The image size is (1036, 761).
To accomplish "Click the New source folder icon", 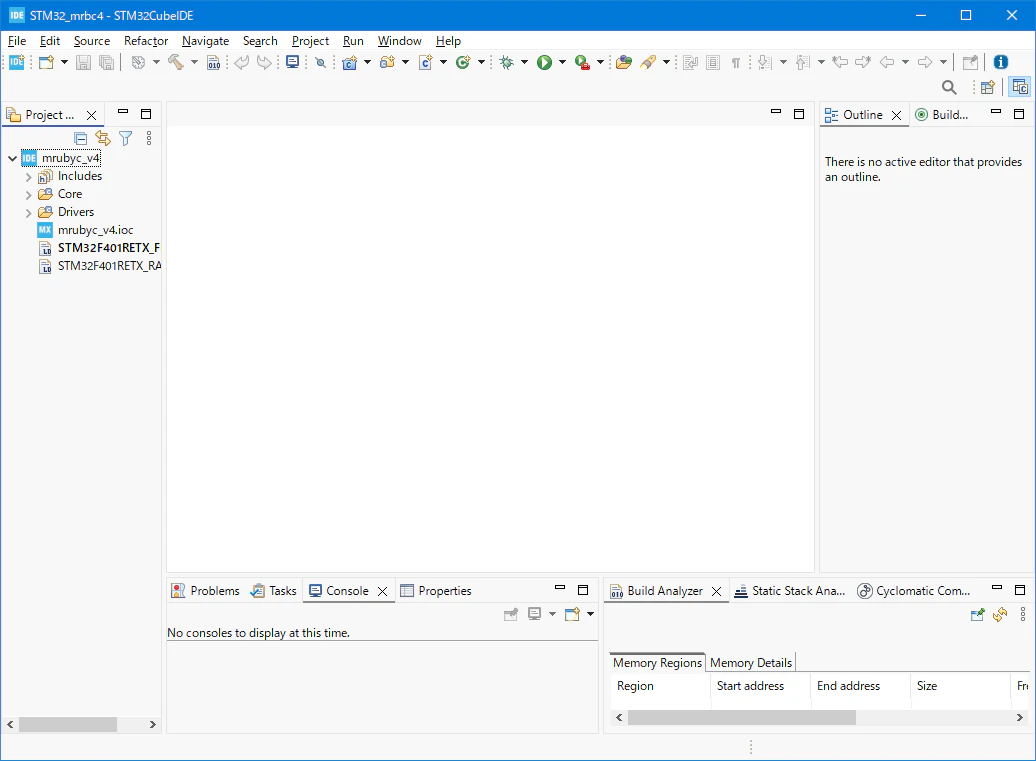I will pos(387,62).
